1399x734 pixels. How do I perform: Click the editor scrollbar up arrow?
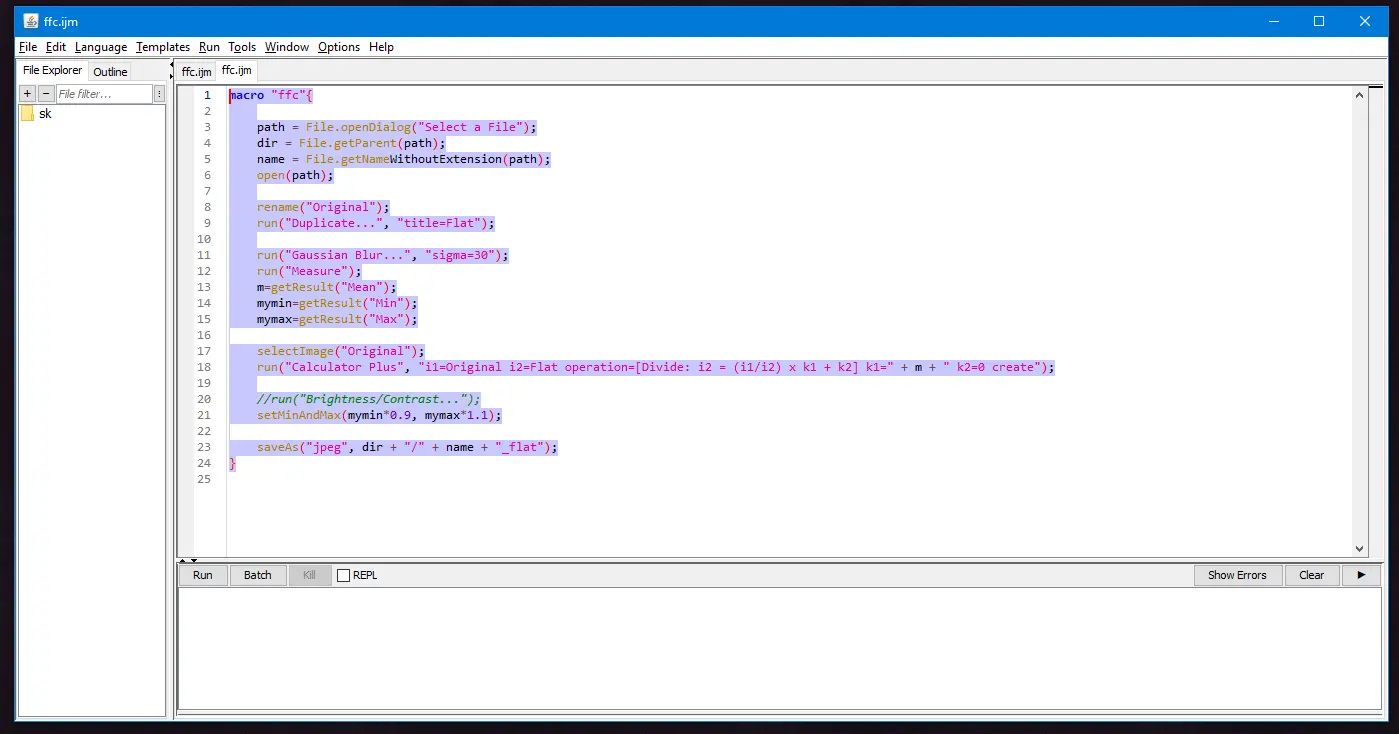pos(1359,96)
